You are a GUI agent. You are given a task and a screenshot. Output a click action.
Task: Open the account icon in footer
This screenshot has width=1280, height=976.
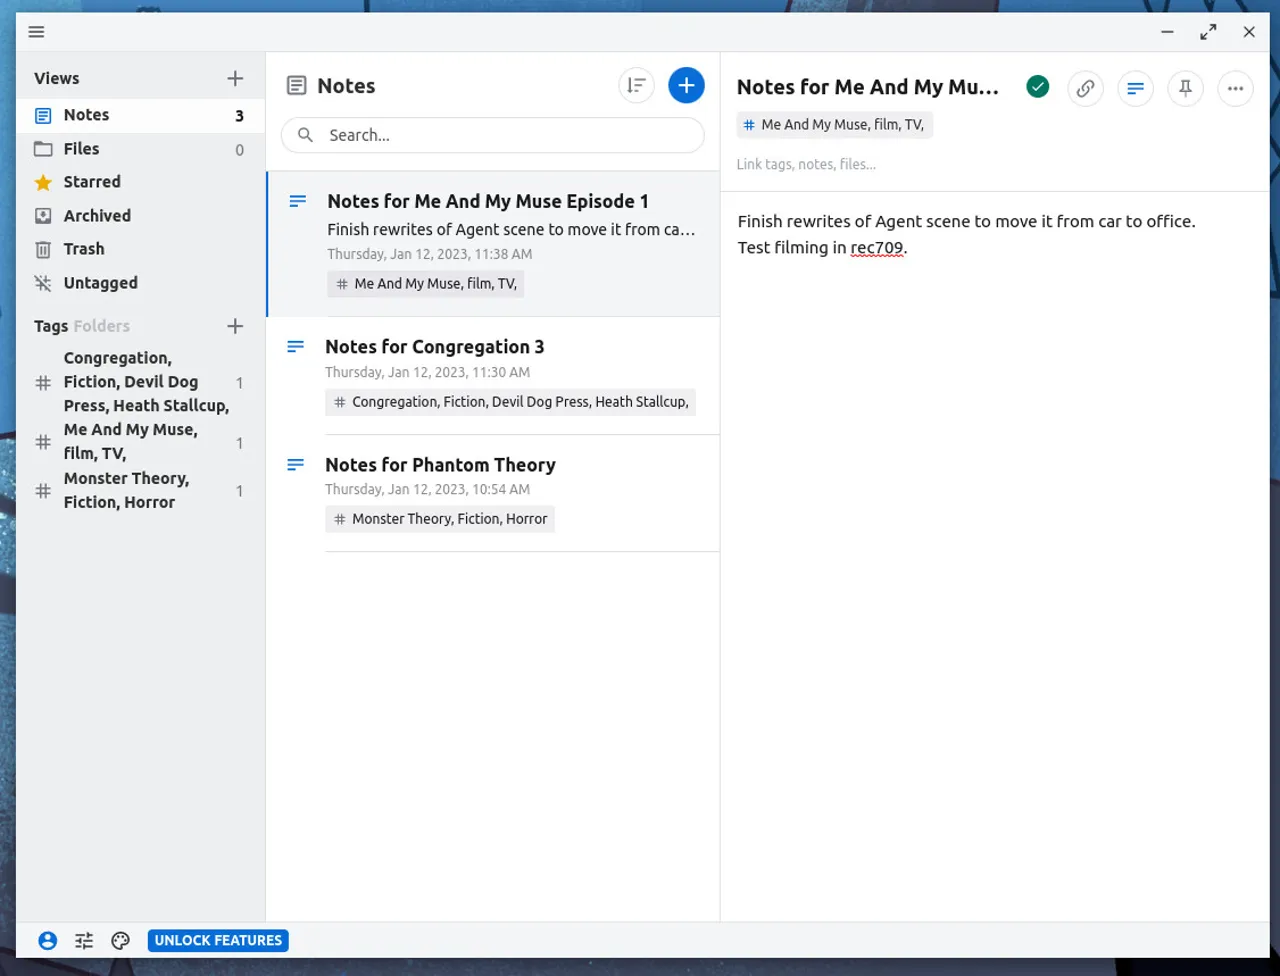[x=47, y=940]
